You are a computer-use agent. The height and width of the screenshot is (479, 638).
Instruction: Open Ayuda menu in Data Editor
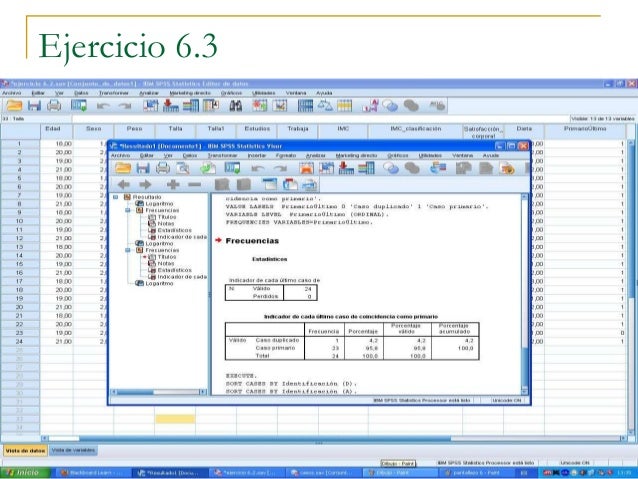324,93
